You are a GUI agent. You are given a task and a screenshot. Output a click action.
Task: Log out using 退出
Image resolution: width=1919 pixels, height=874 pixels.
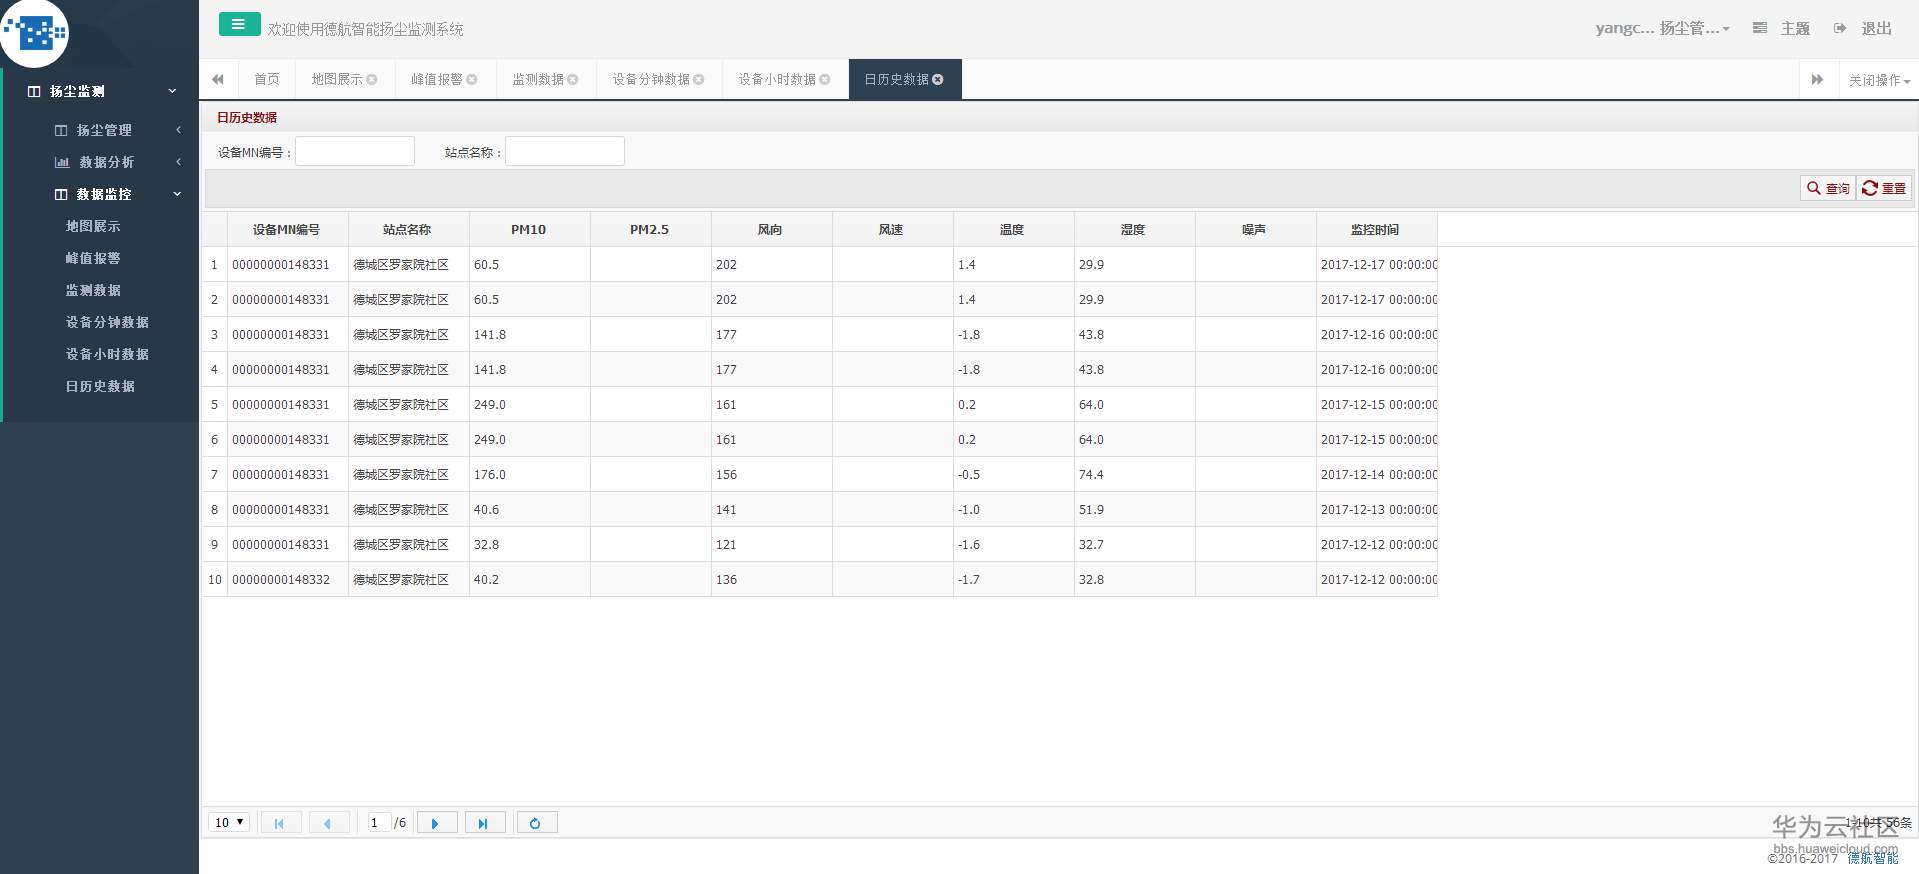pyautogui.click(x=1863, y=29)
